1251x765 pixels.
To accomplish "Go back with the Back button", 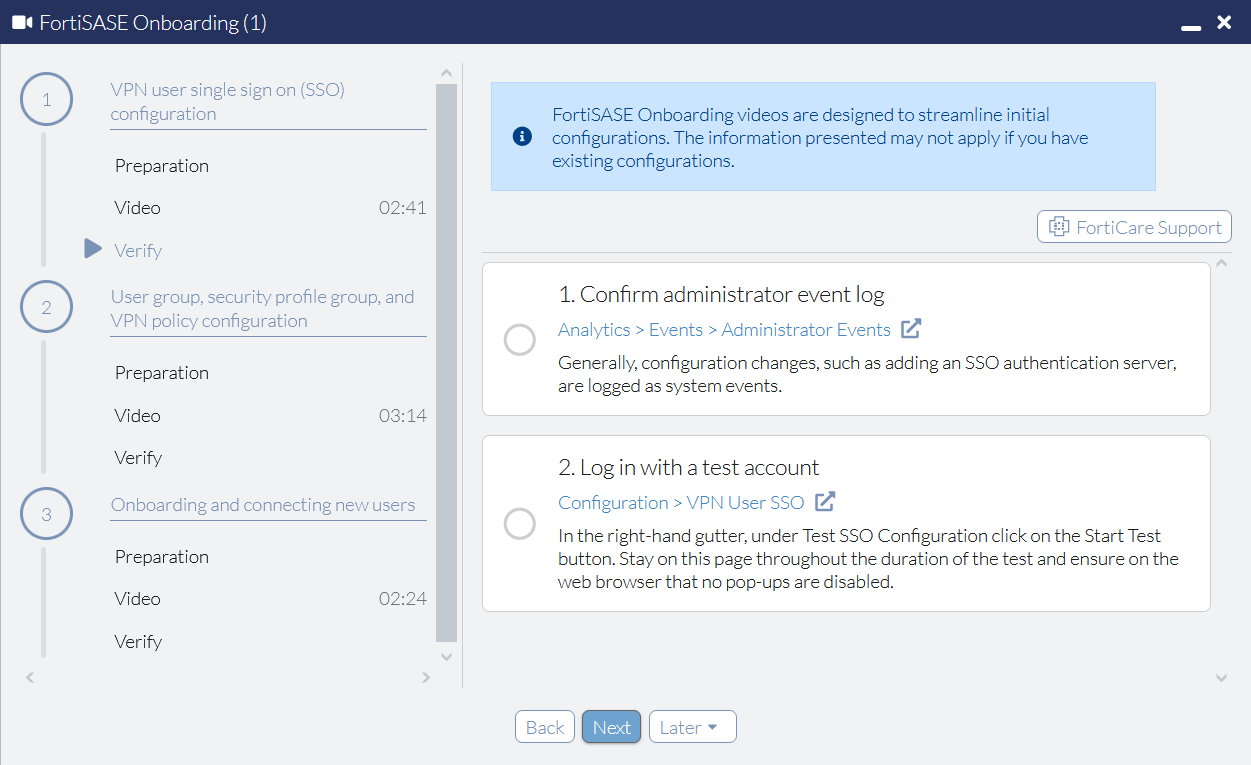I will [545, 727].
